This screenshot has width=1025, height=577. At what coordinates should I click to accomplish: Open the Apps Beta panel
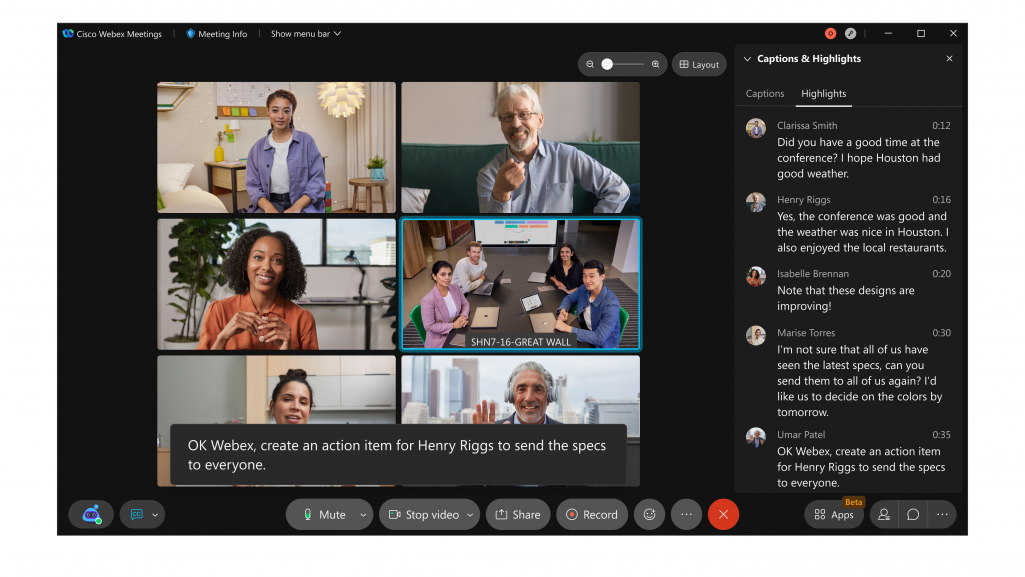833,514
